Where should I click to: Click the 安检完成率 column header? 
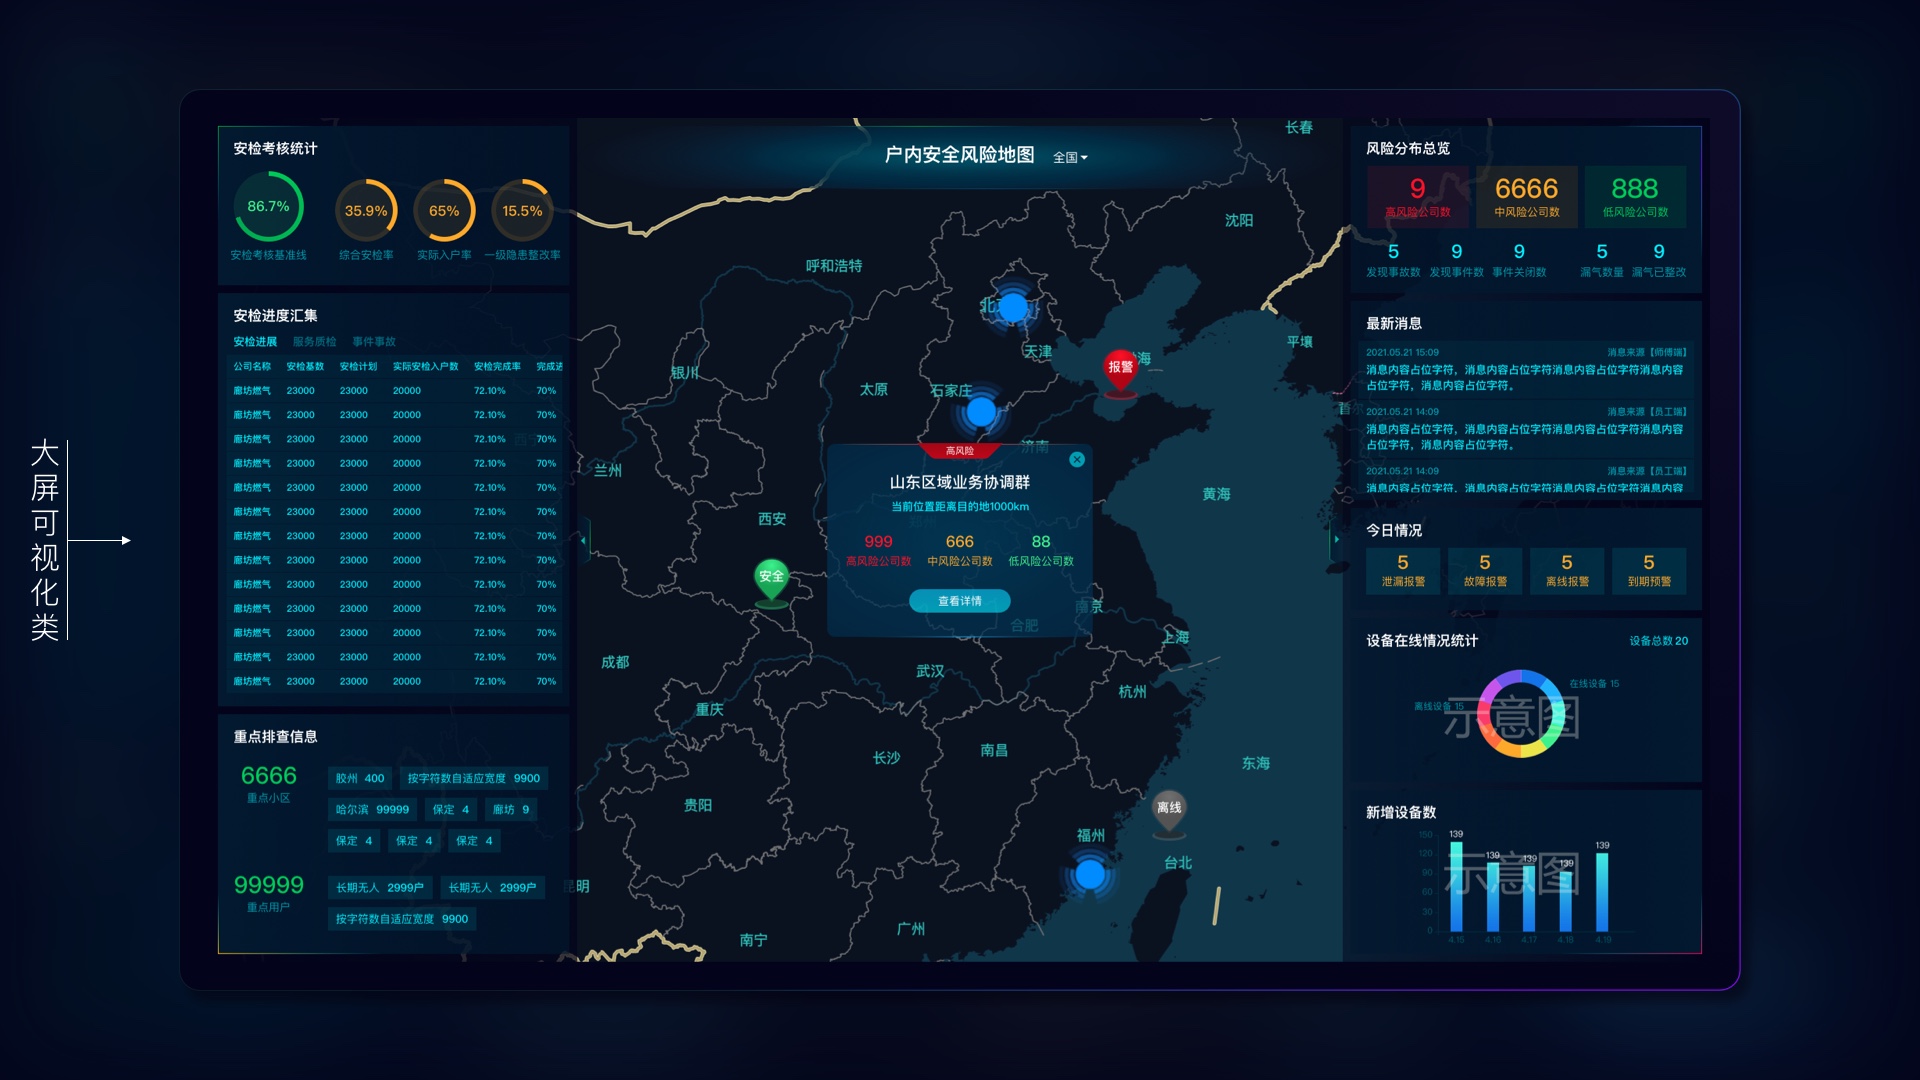point(497,366)
